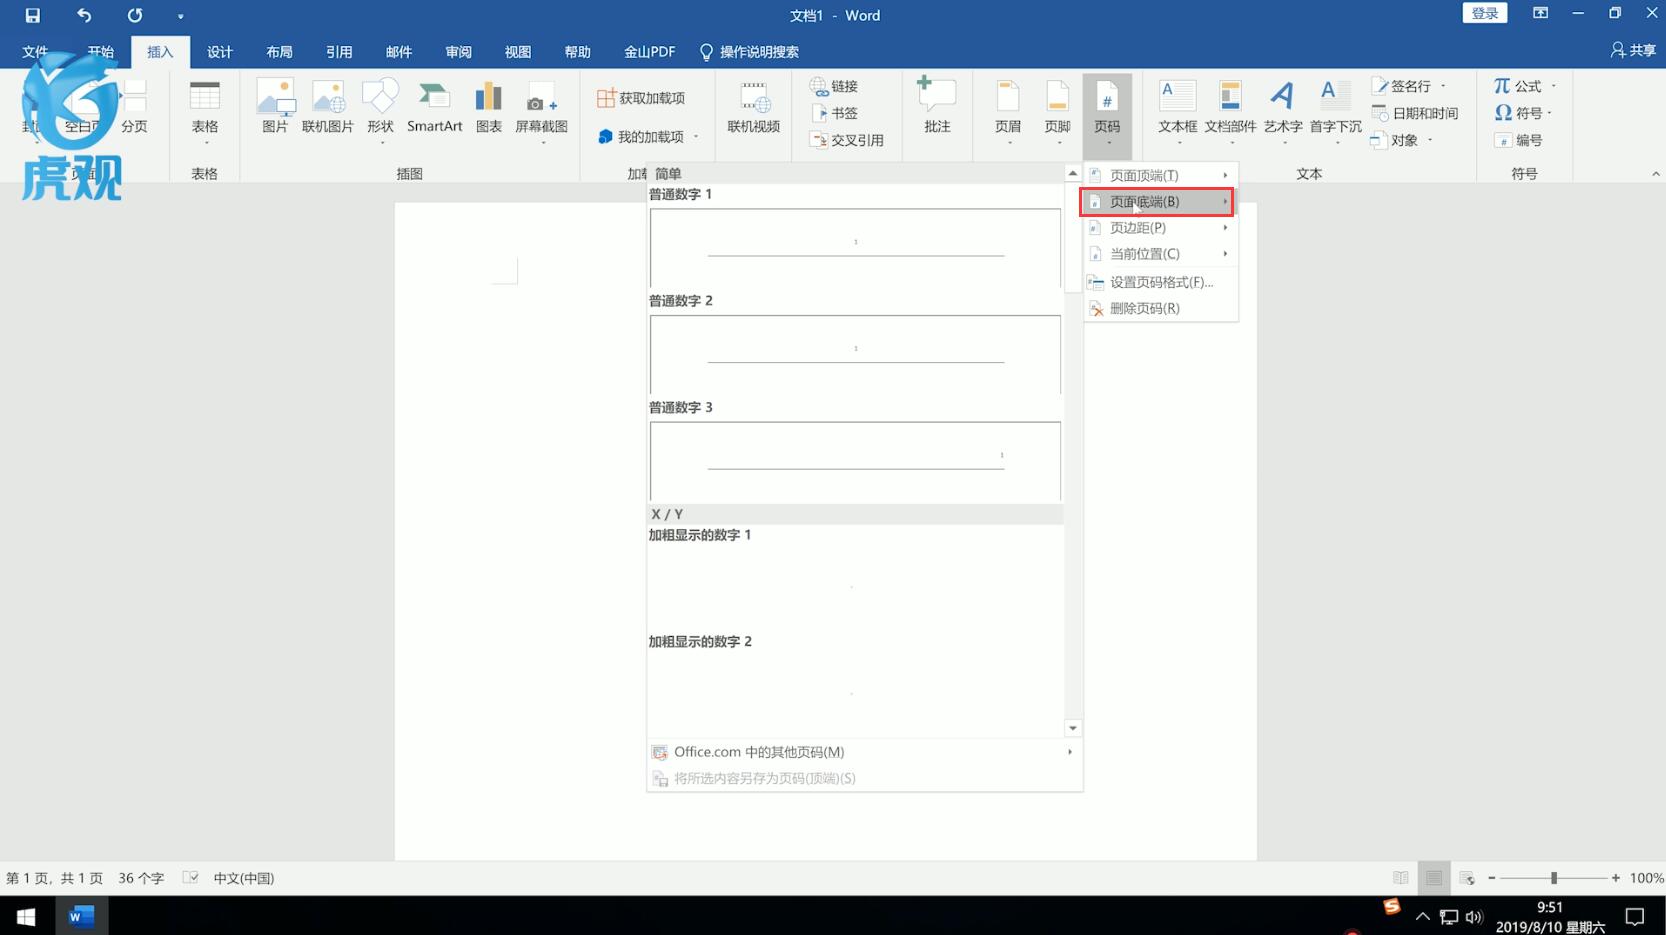Image resolution: width=1666 pixels, height=935 pixels.
Task: Insert a 分页 page break
Action: coord(134,106)
